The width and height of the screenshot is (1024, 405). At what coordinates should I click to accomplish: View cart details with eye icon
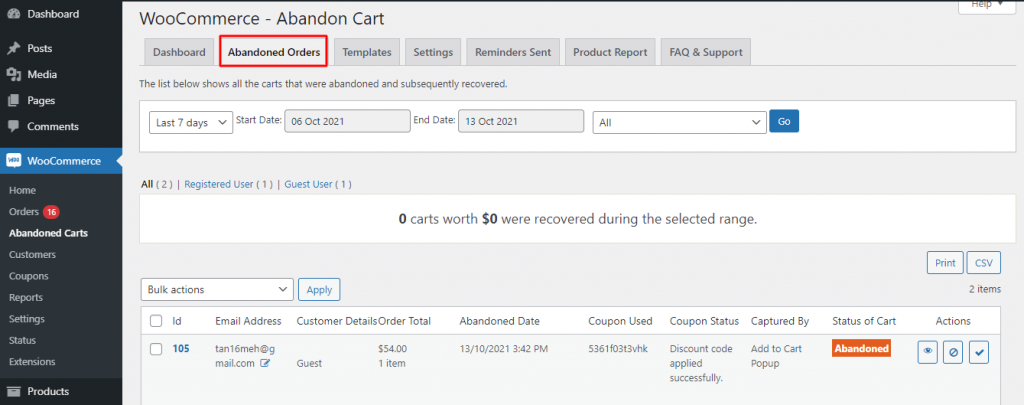click(927, 353)
